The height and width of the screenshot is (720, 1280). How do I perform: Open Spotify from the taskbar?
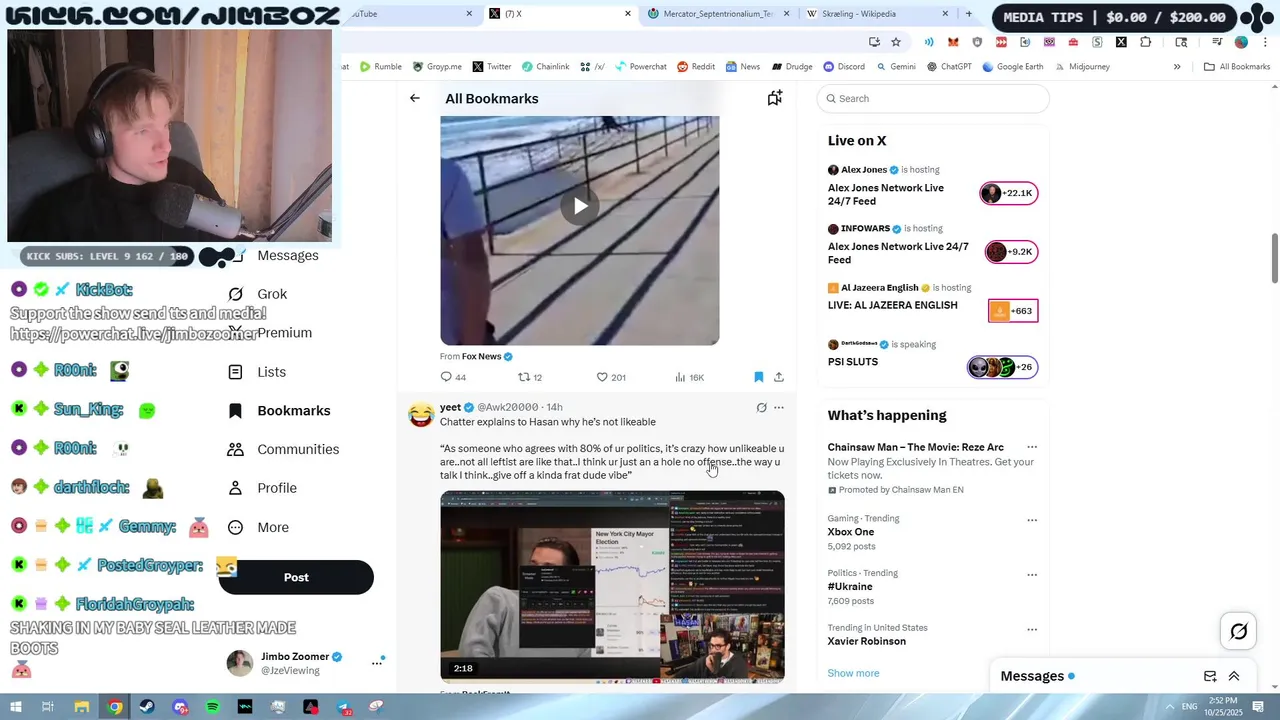tap(212, 707)
